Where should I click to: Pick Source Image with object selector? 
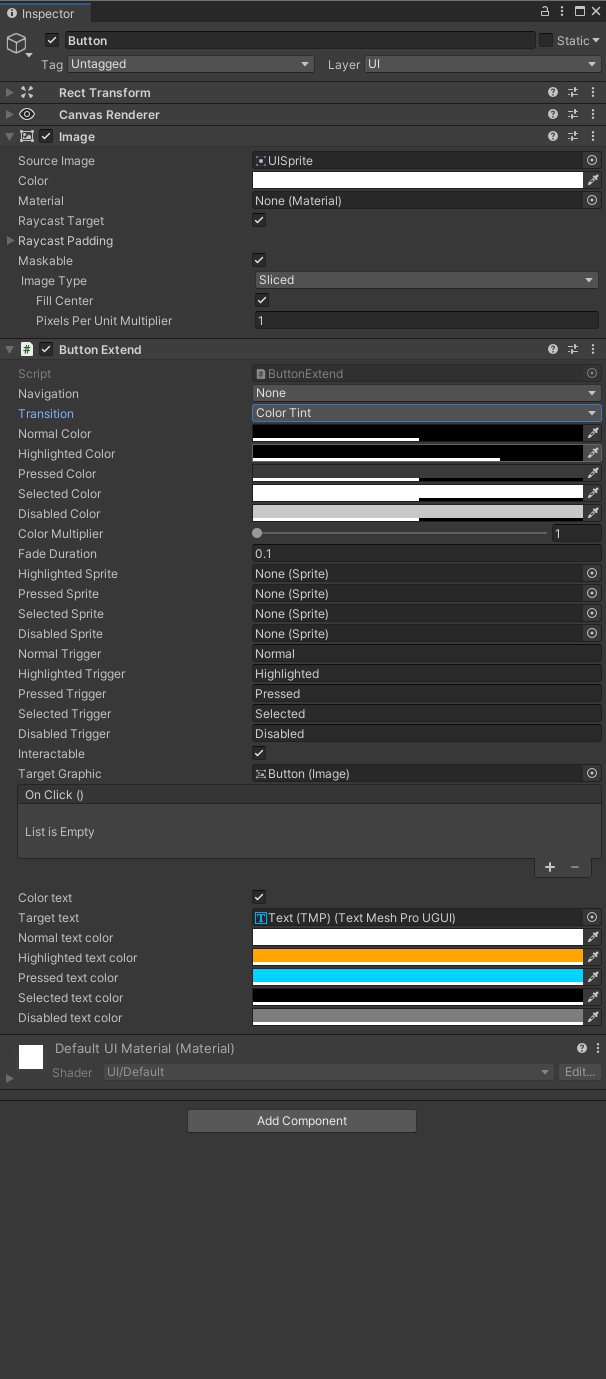click(592, 160)
